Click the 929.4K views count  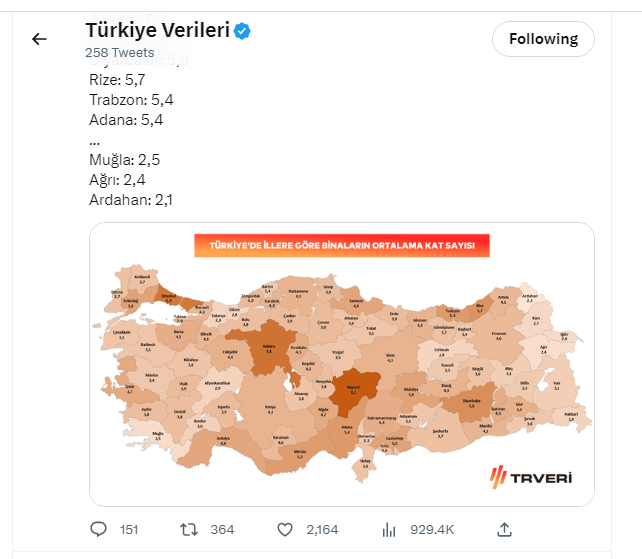point(433,529)
